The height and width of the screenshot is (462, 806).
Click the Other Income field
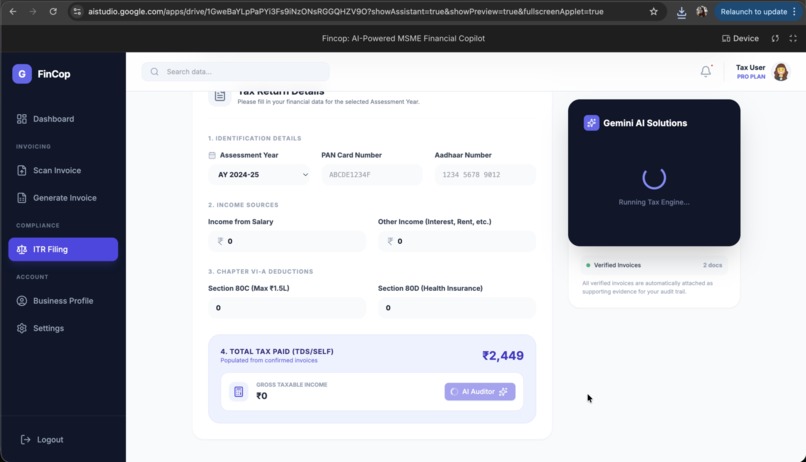[456, 241]
